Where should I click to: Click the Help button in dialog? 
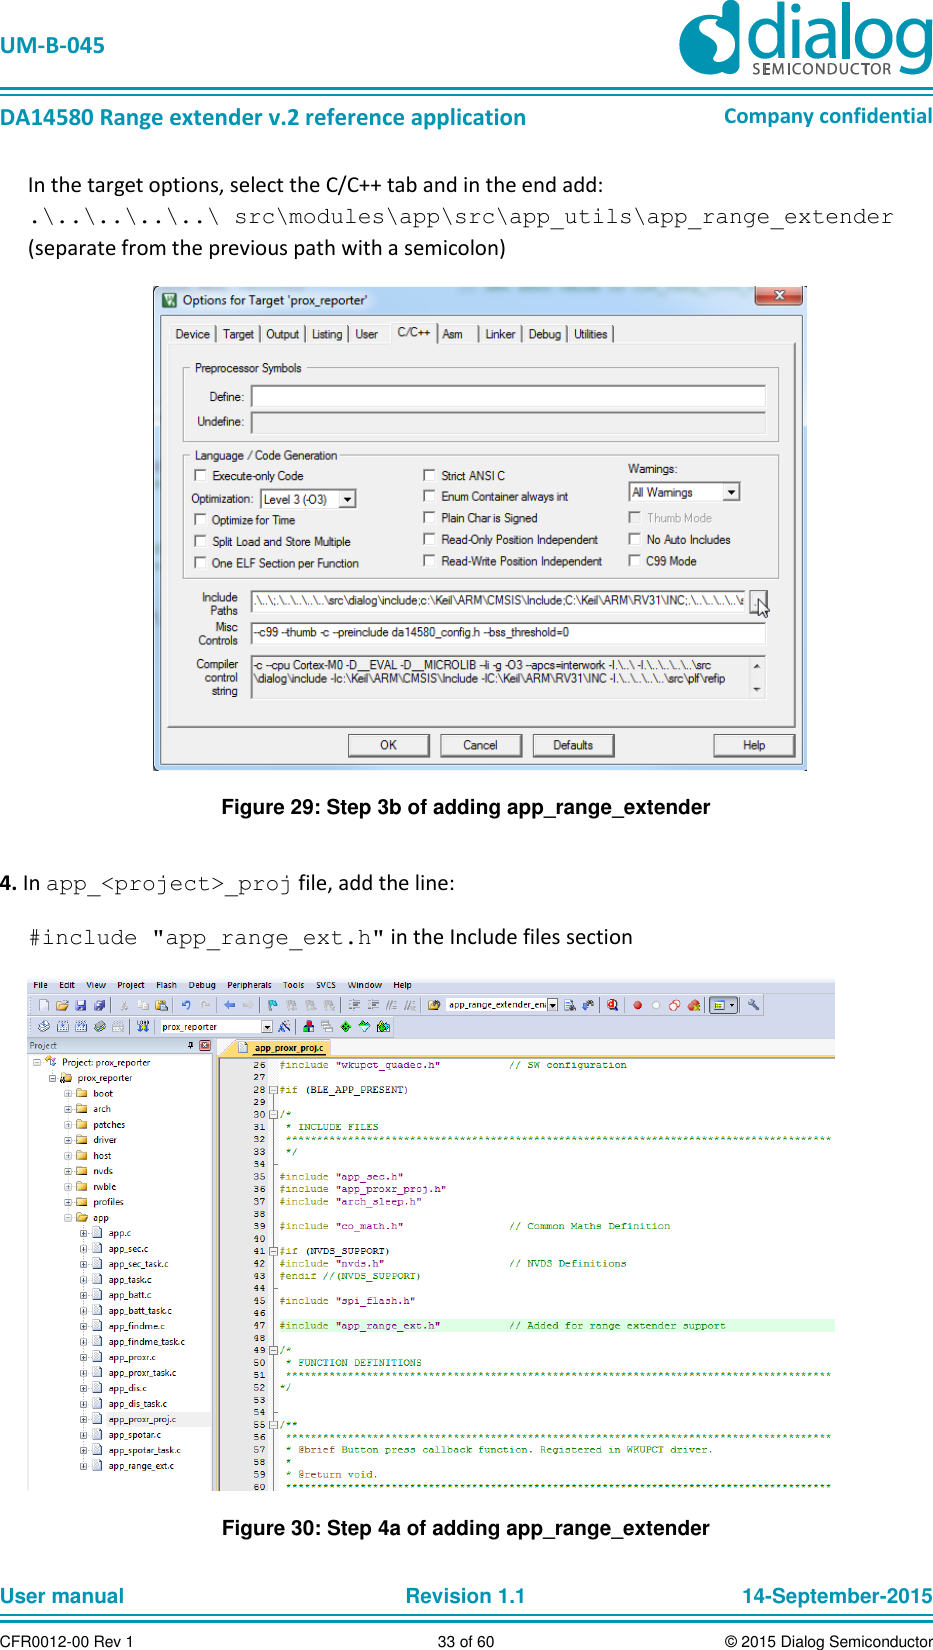(754, 745)
